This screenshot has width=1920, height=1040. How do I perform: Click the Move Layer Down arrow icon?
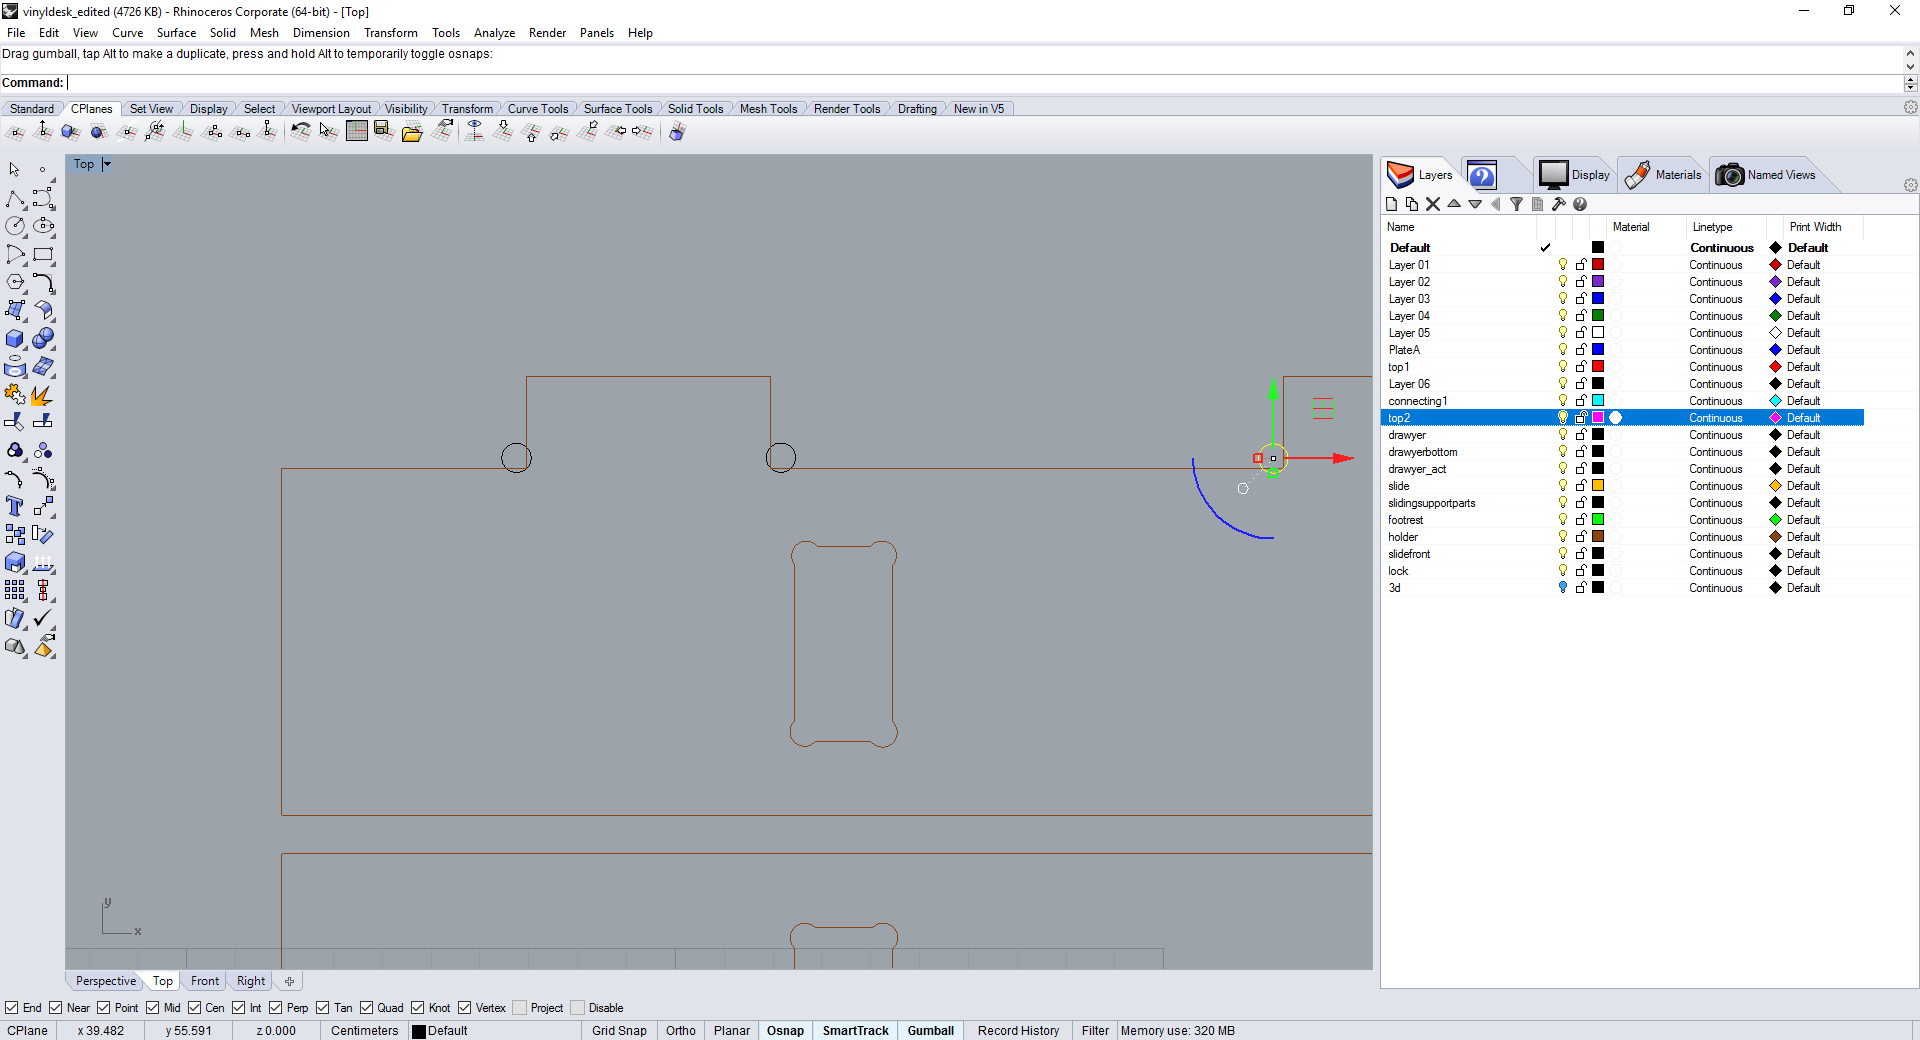click(x=1475, y=204)
